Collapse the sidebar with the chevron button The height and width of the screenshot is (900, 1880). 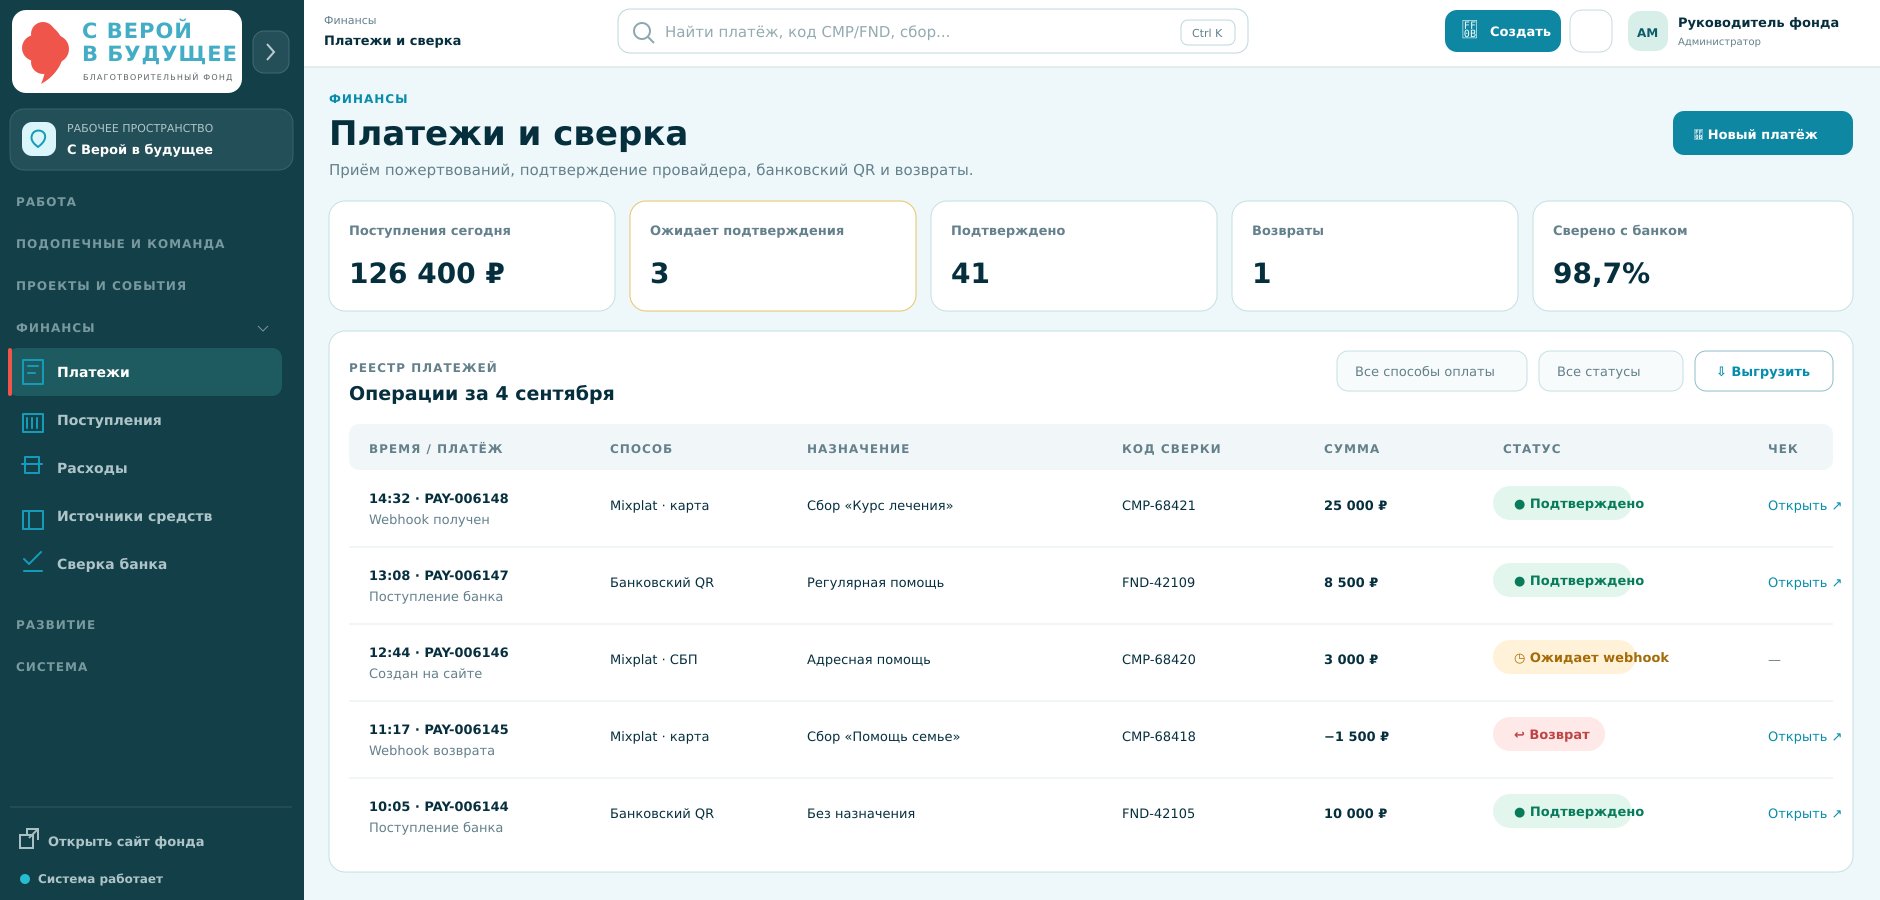click(x=271, y=52)
